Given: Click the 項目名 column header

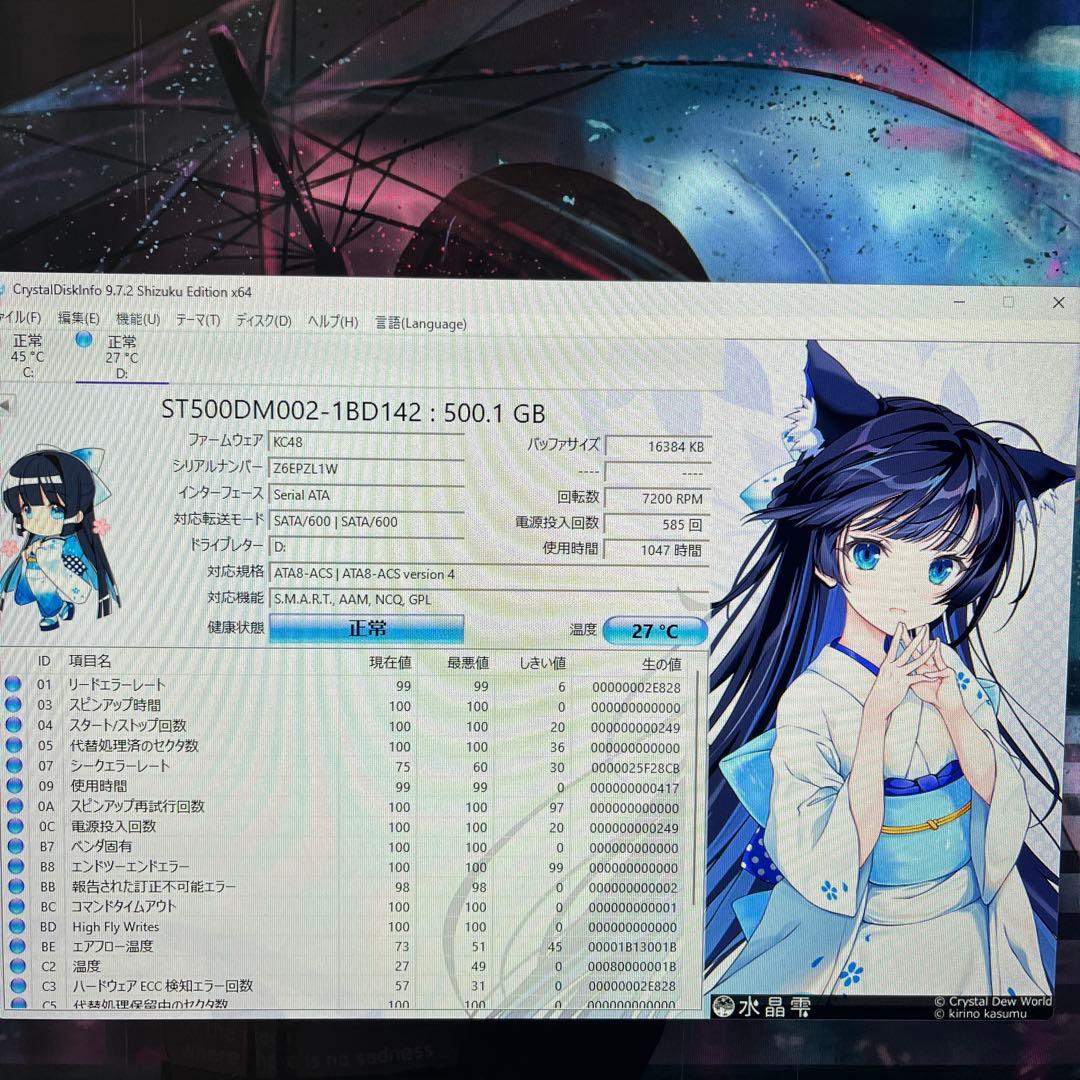Looking at the screenshot, I should click(90, 661).
